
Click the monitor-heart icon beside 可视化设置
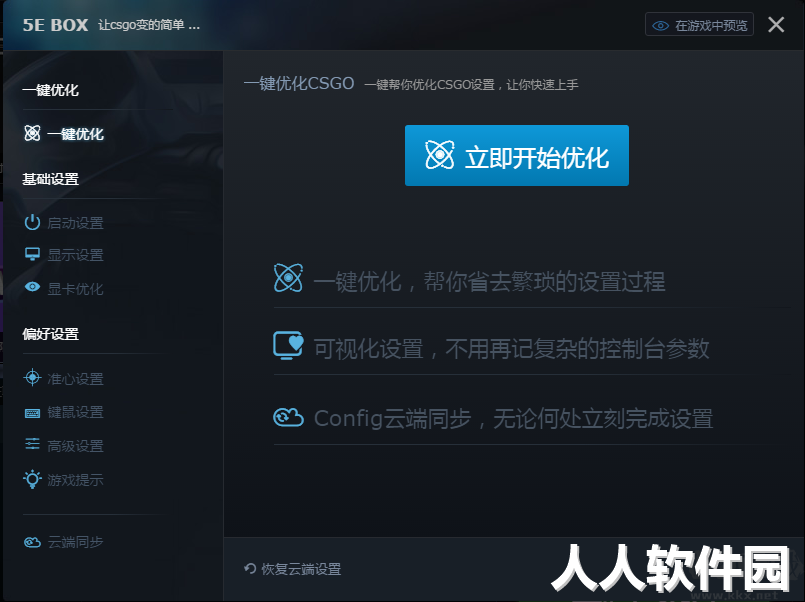(288, 345)
